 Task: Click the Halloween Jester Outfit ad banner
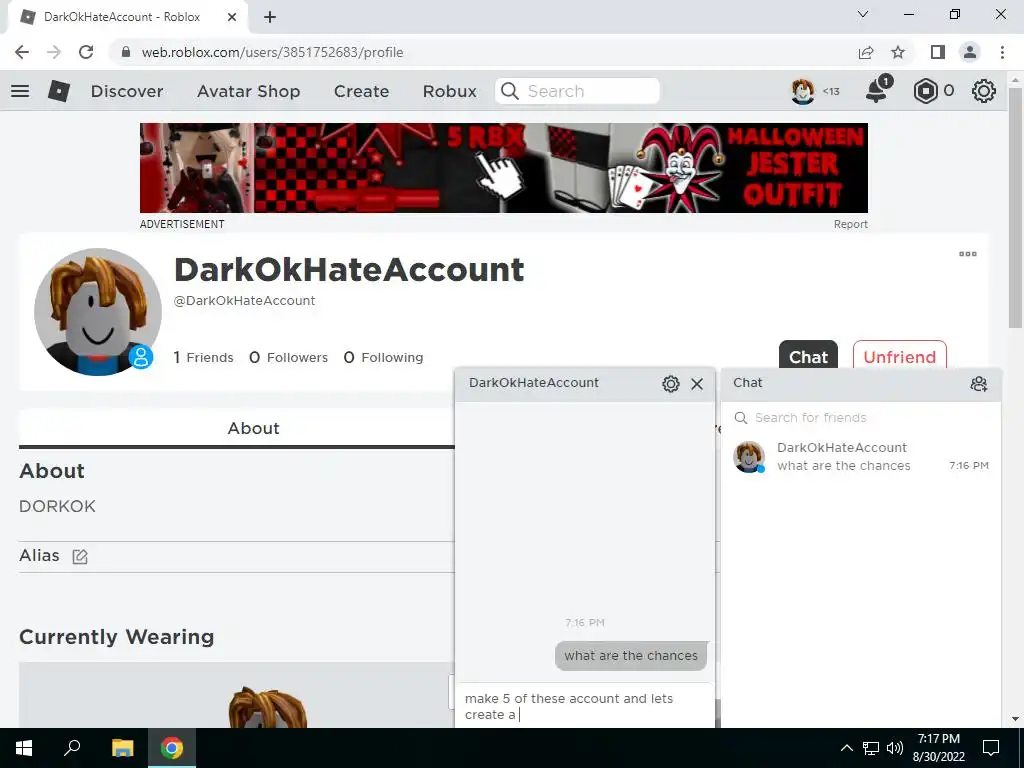tap(504, 168)
